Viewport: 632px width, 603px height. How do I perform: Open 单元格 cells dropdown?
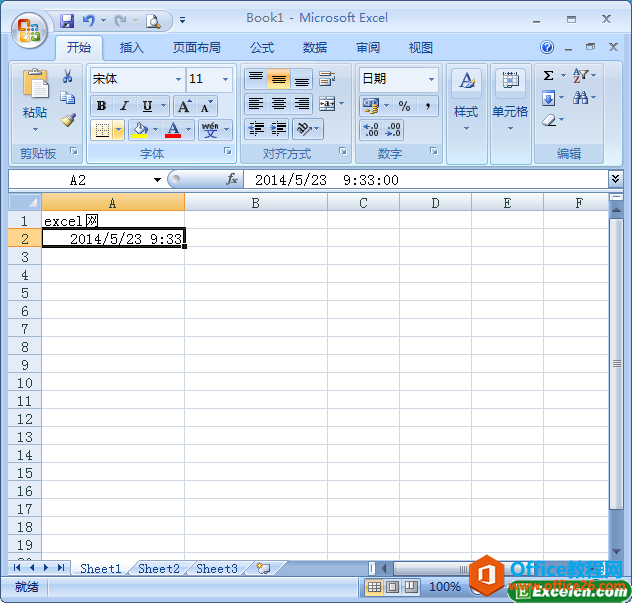tap(510, 114)
